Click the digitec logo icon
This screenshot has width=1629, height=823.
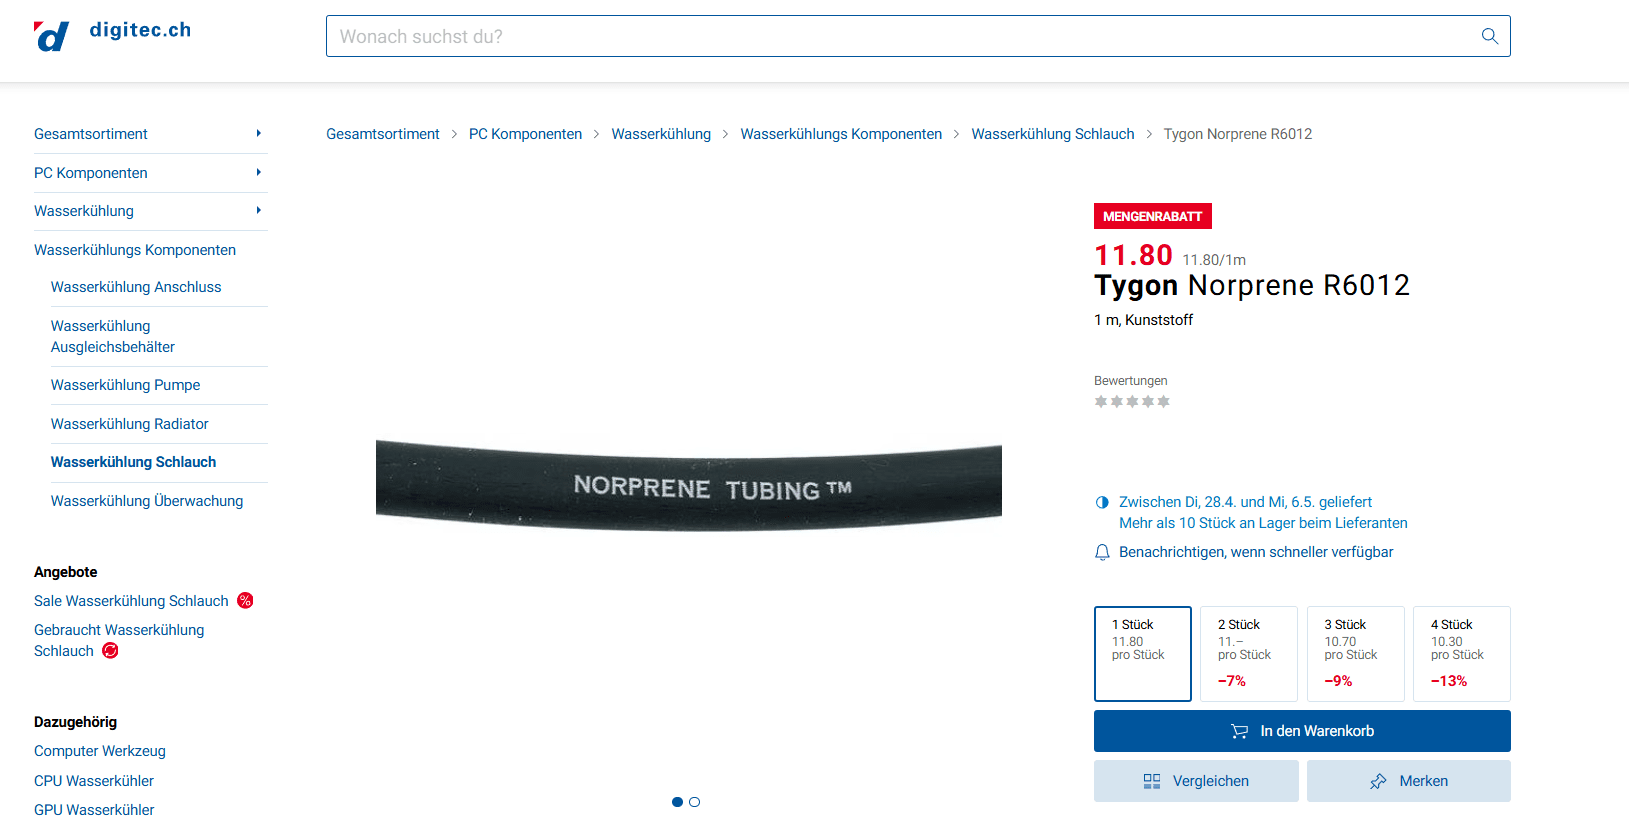point(51,36)
